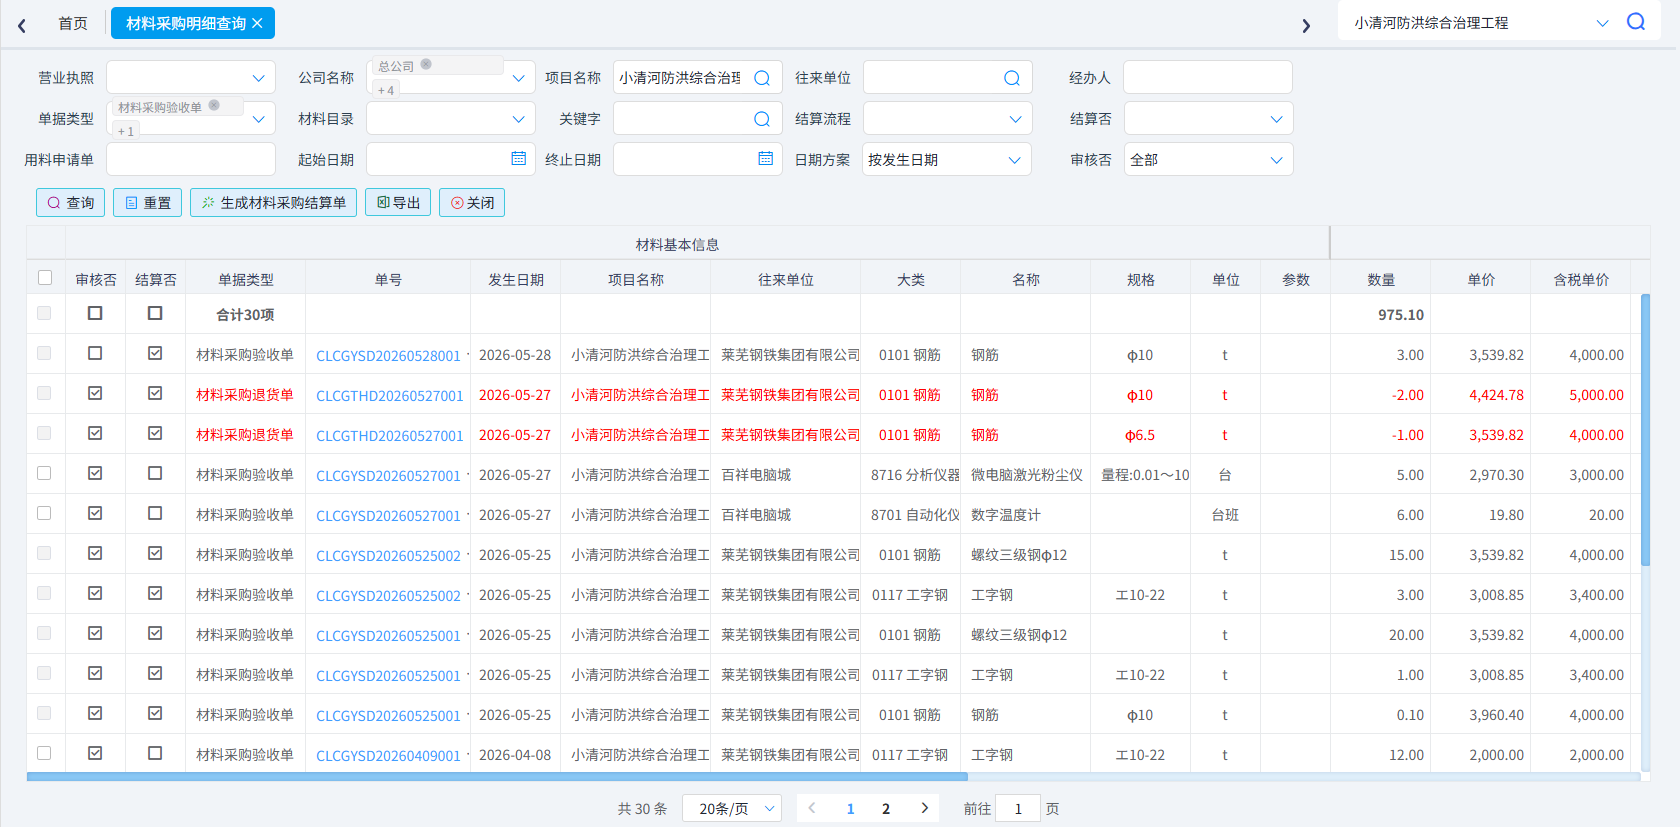Viewport: 1680px width, 827px height.
Task: Click 生成材料采购结算单 button
Action: click(x=273, y=203)
